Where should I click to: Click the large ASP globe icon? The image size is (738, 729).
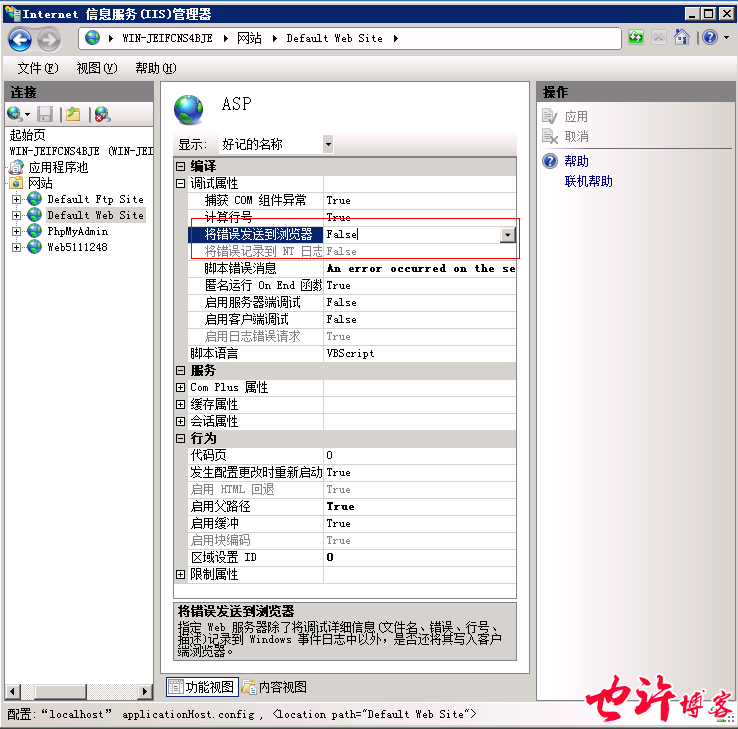pos(189,110)
